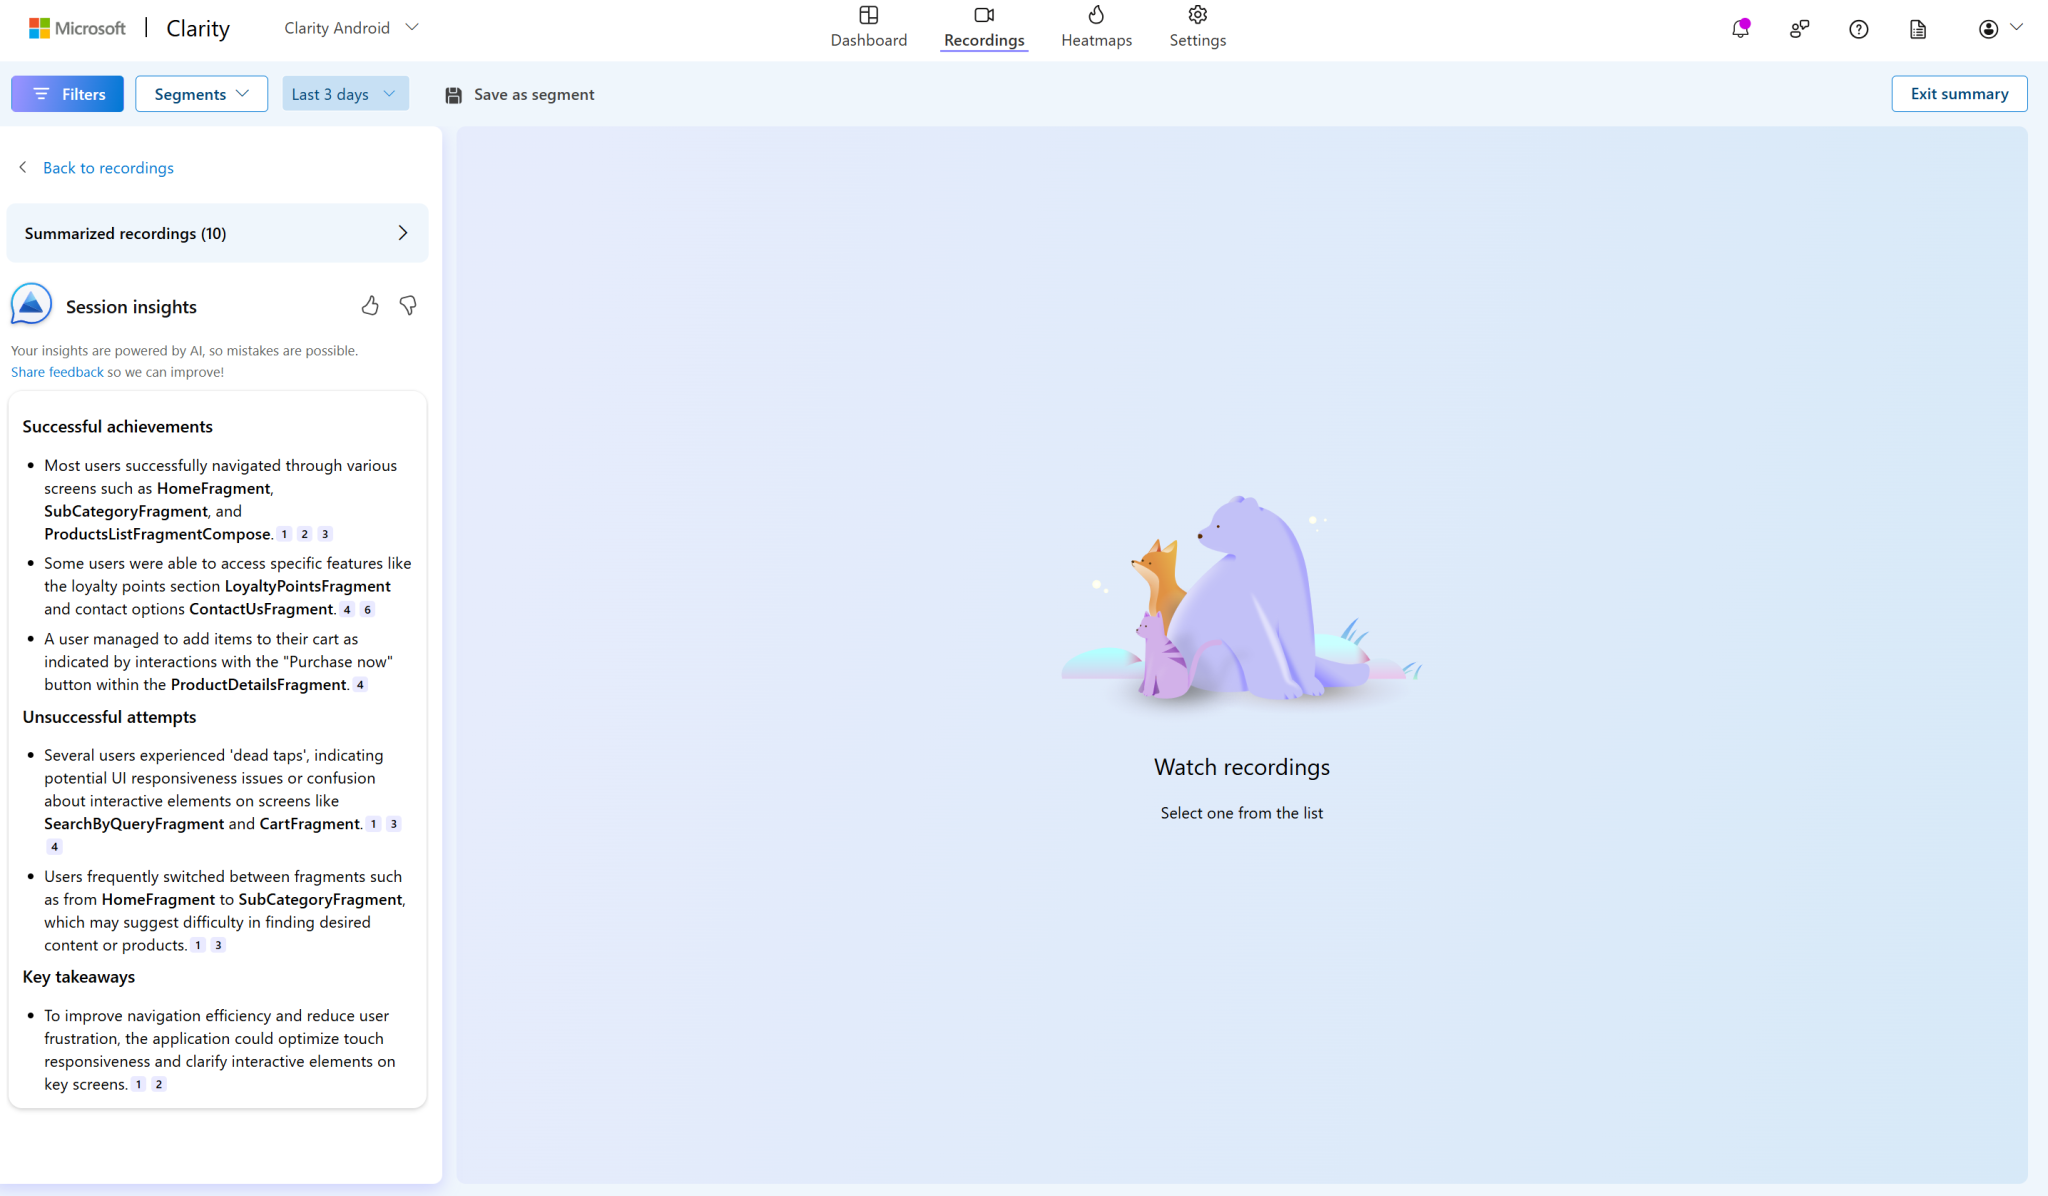Open the notifications bell icon
This screenshot has height=1196, width=2048.
click(x=1739, y=28)
